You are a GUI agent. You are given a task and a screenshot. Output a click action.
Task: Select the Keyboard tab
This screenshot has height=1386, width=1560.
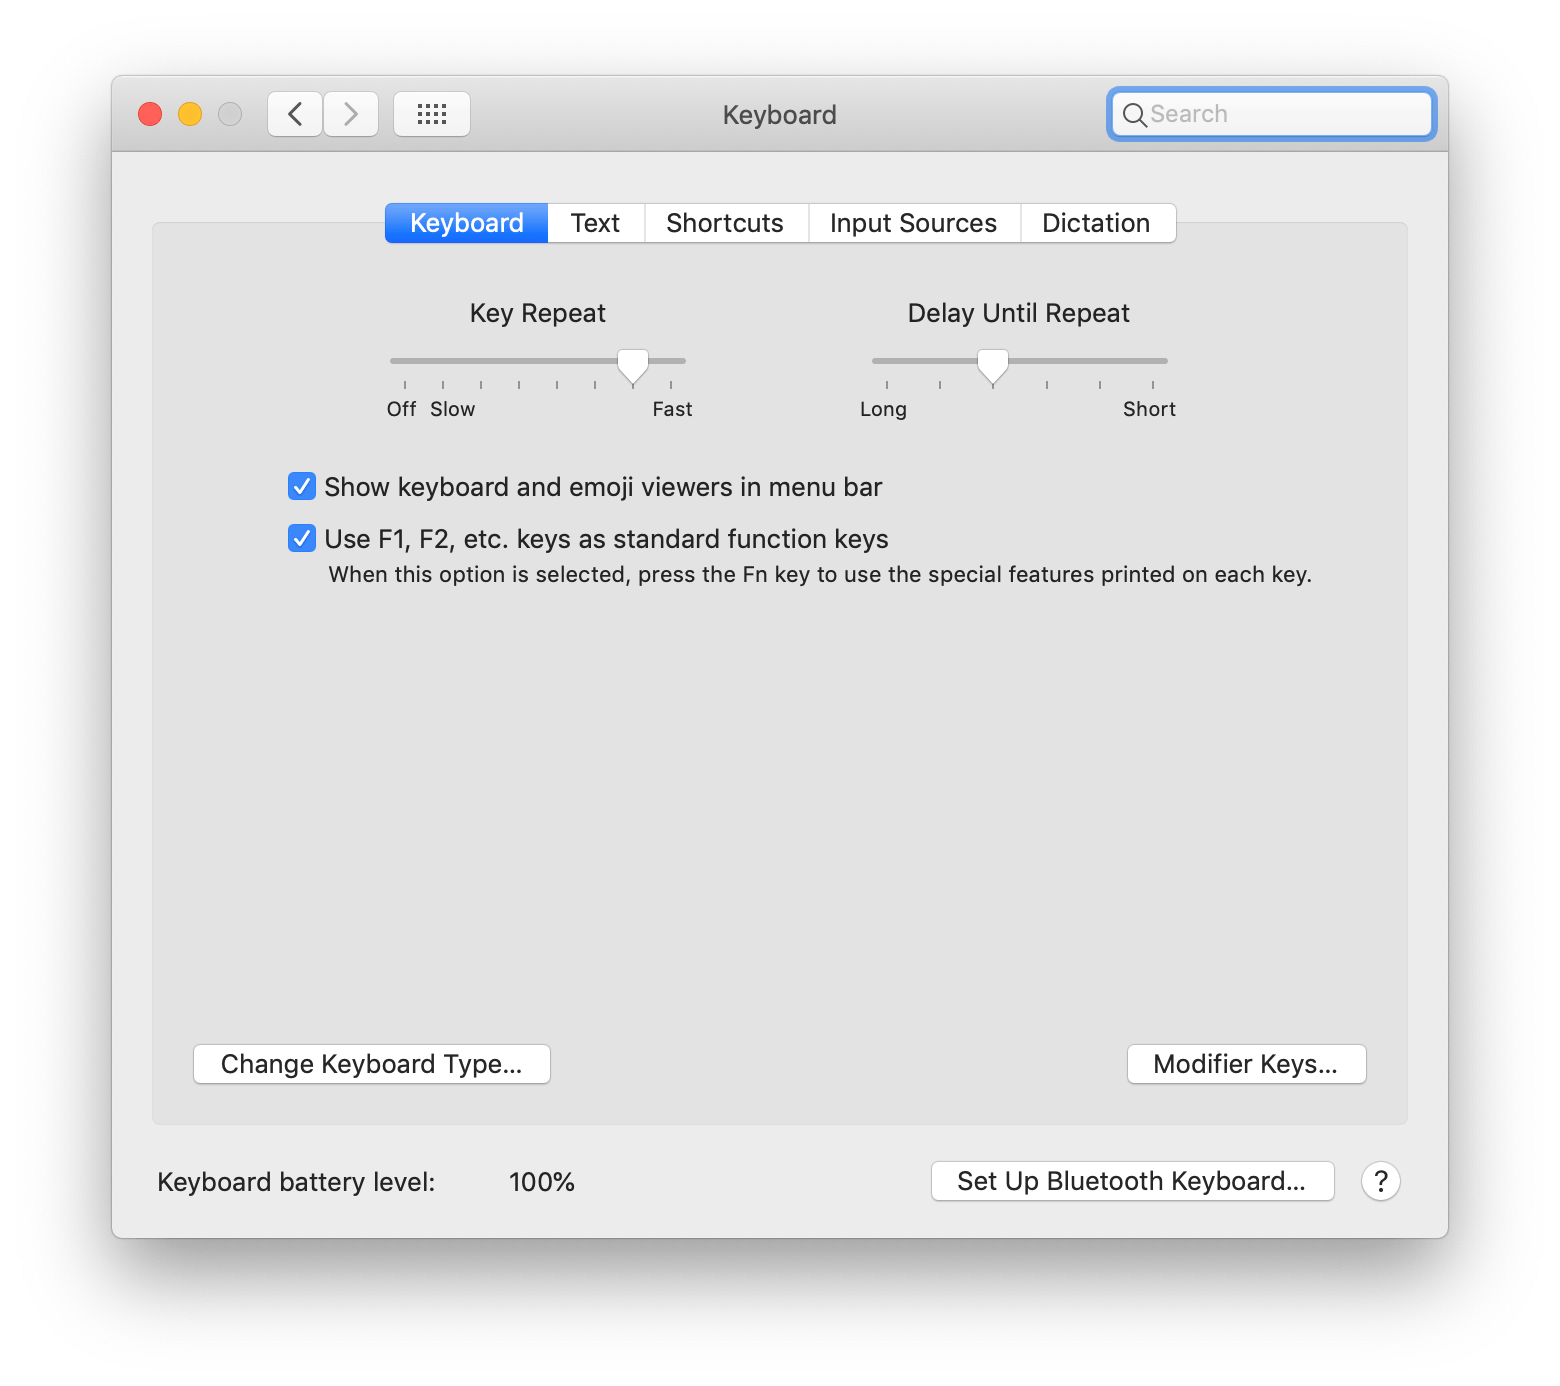[x=466, y=223]
